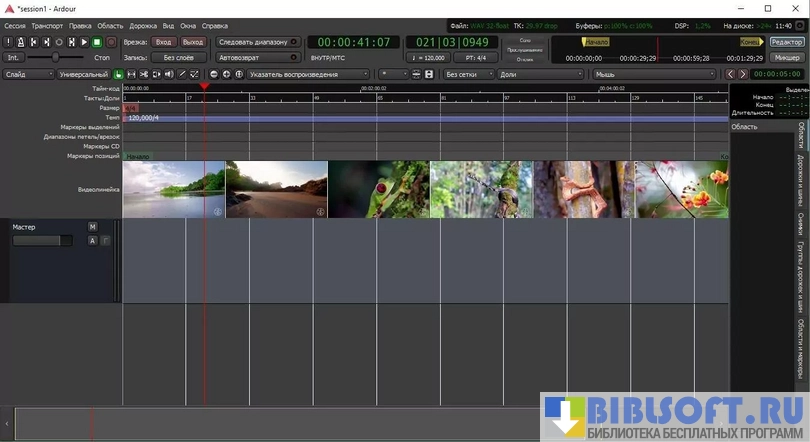Open the Дорожка menu

(143, 25)
